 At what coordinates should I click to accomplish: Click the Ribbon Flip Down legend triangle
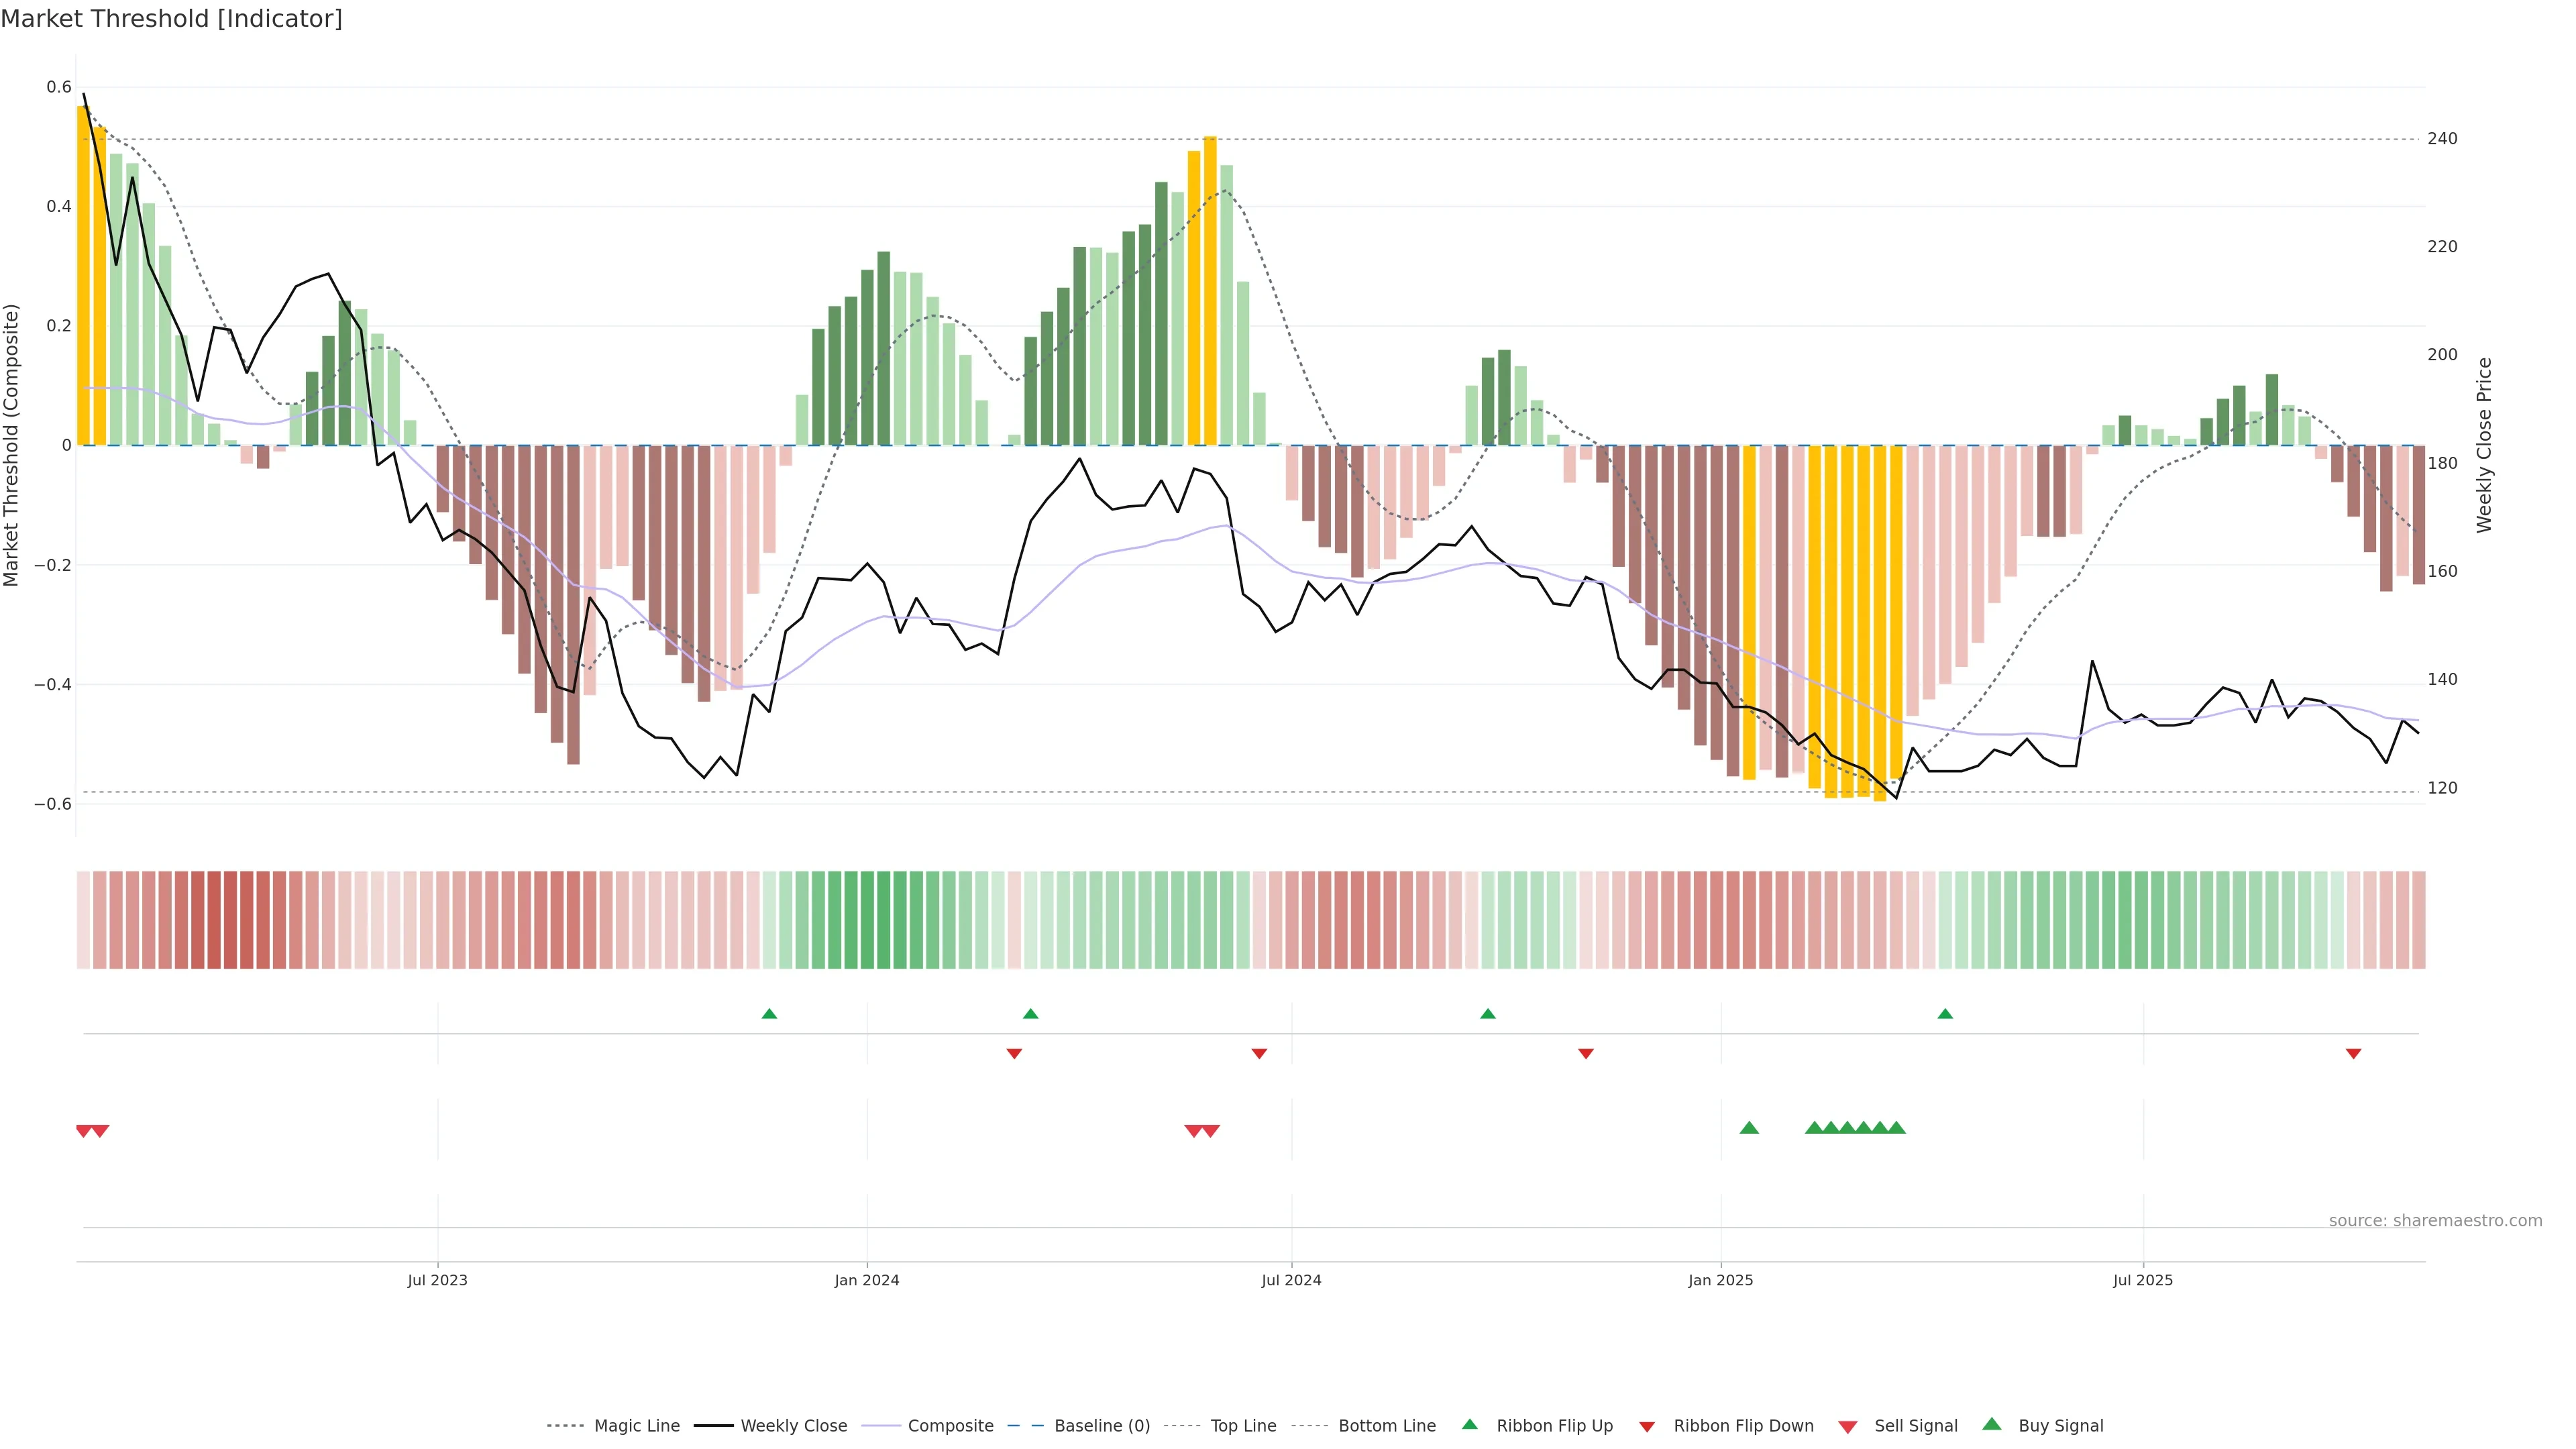coord(1646,1426)
